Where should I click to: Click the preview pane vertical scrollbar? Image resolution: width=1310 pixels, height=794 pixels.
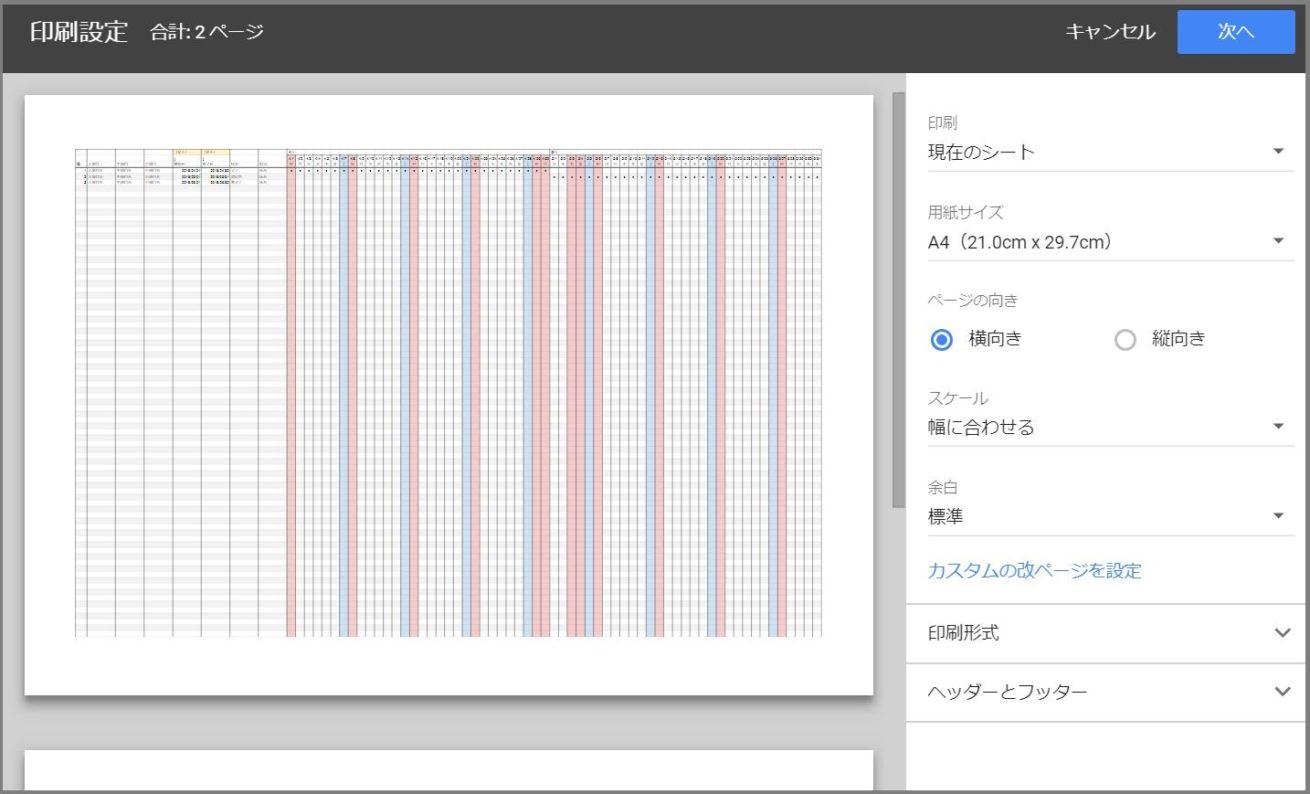[898, 299]
